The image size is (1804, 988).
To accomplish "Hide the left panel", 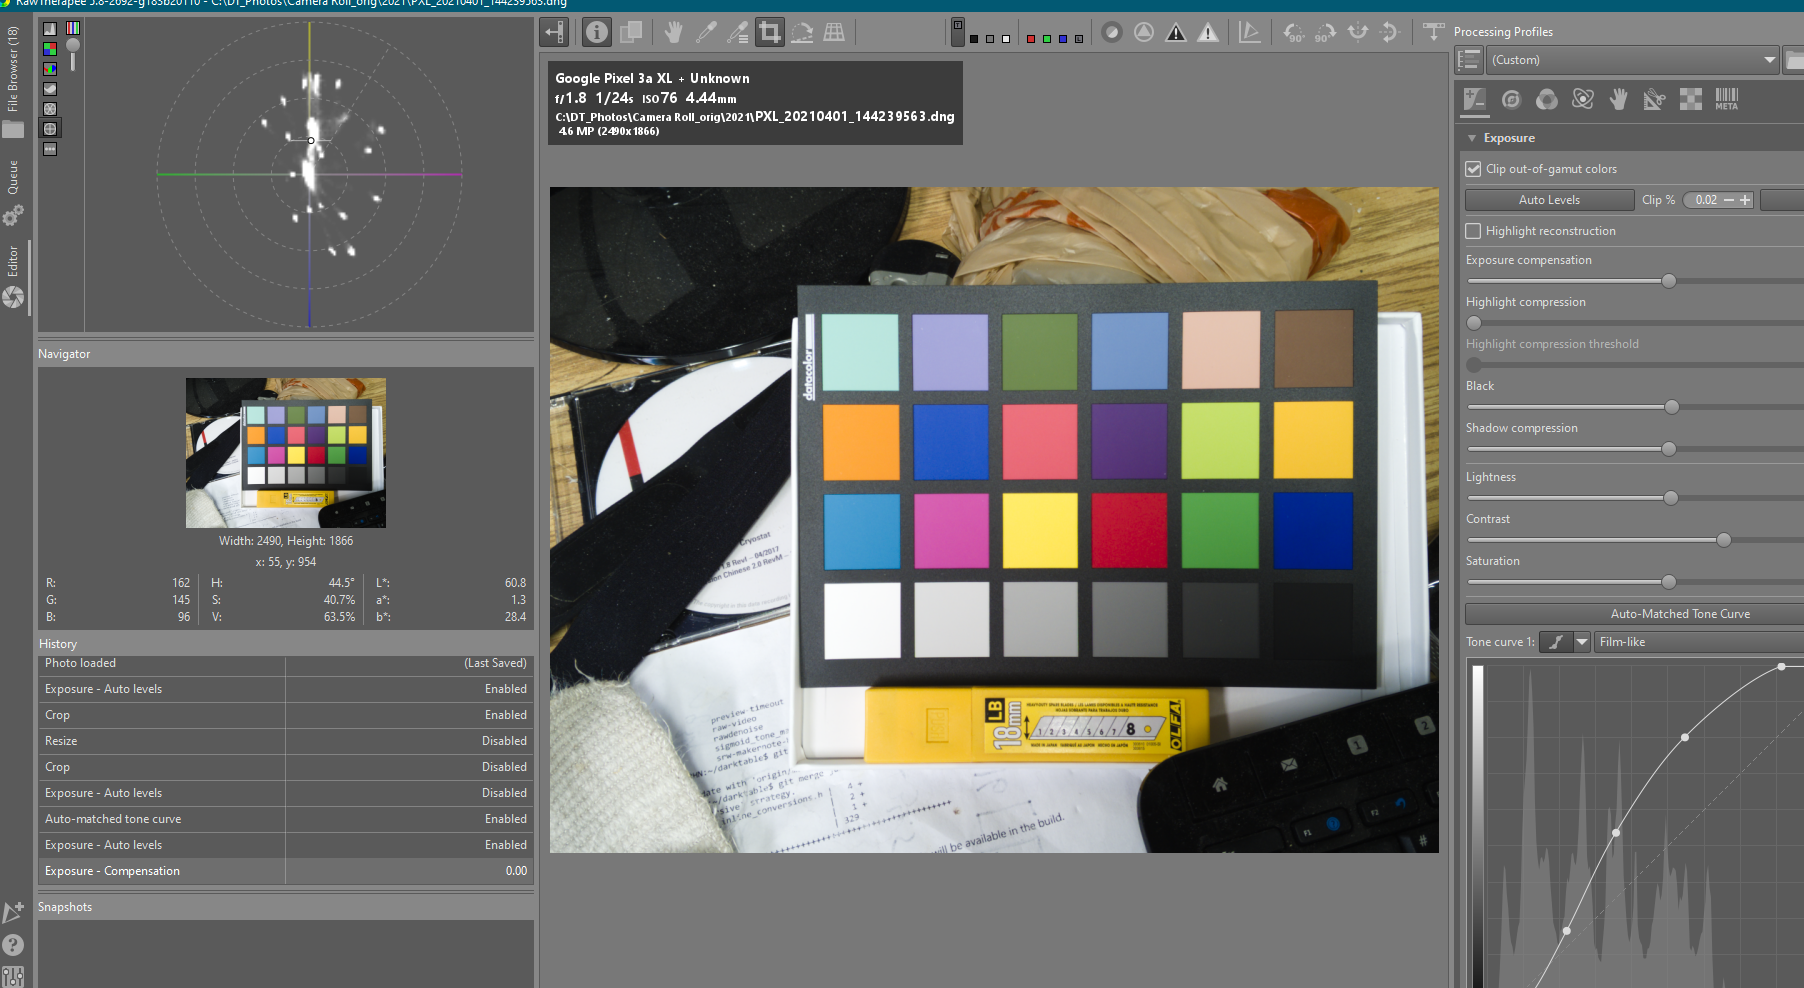I will [x=554, y=32].
